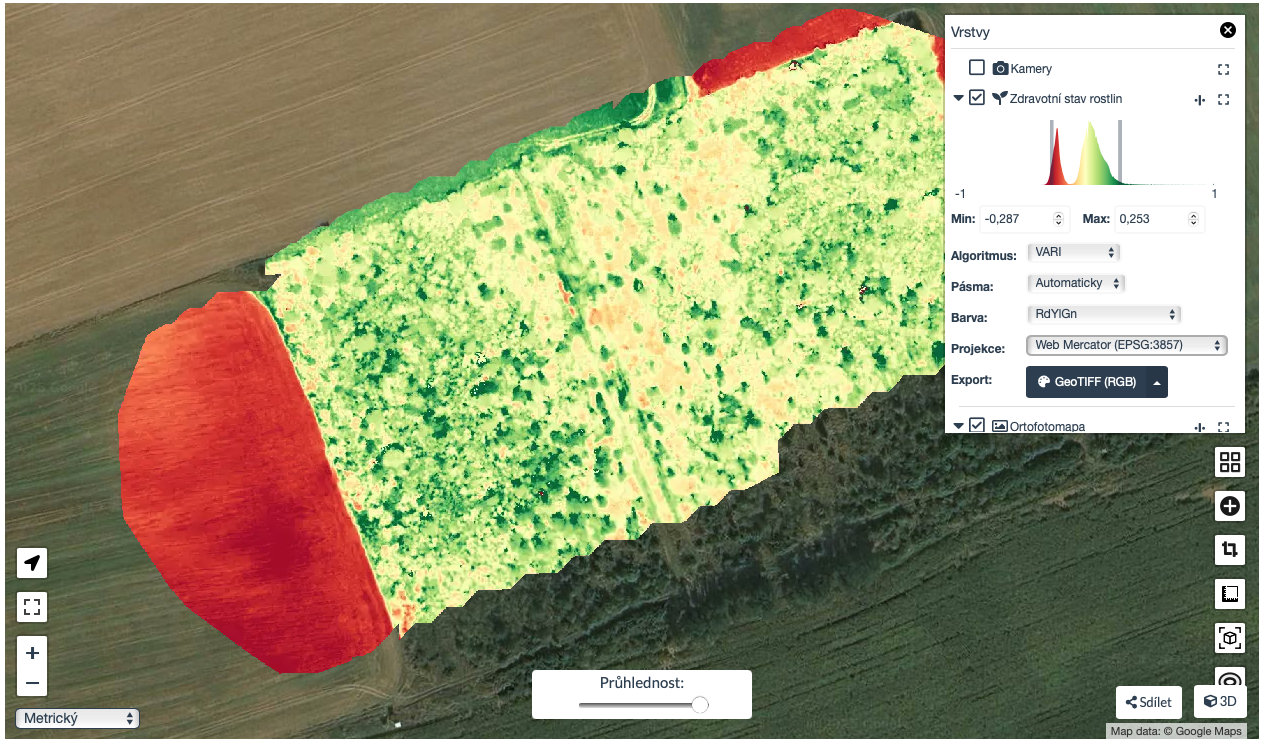The image size is (1264, 744).
Task: Zoom out on the map
Action: (32, 683)
